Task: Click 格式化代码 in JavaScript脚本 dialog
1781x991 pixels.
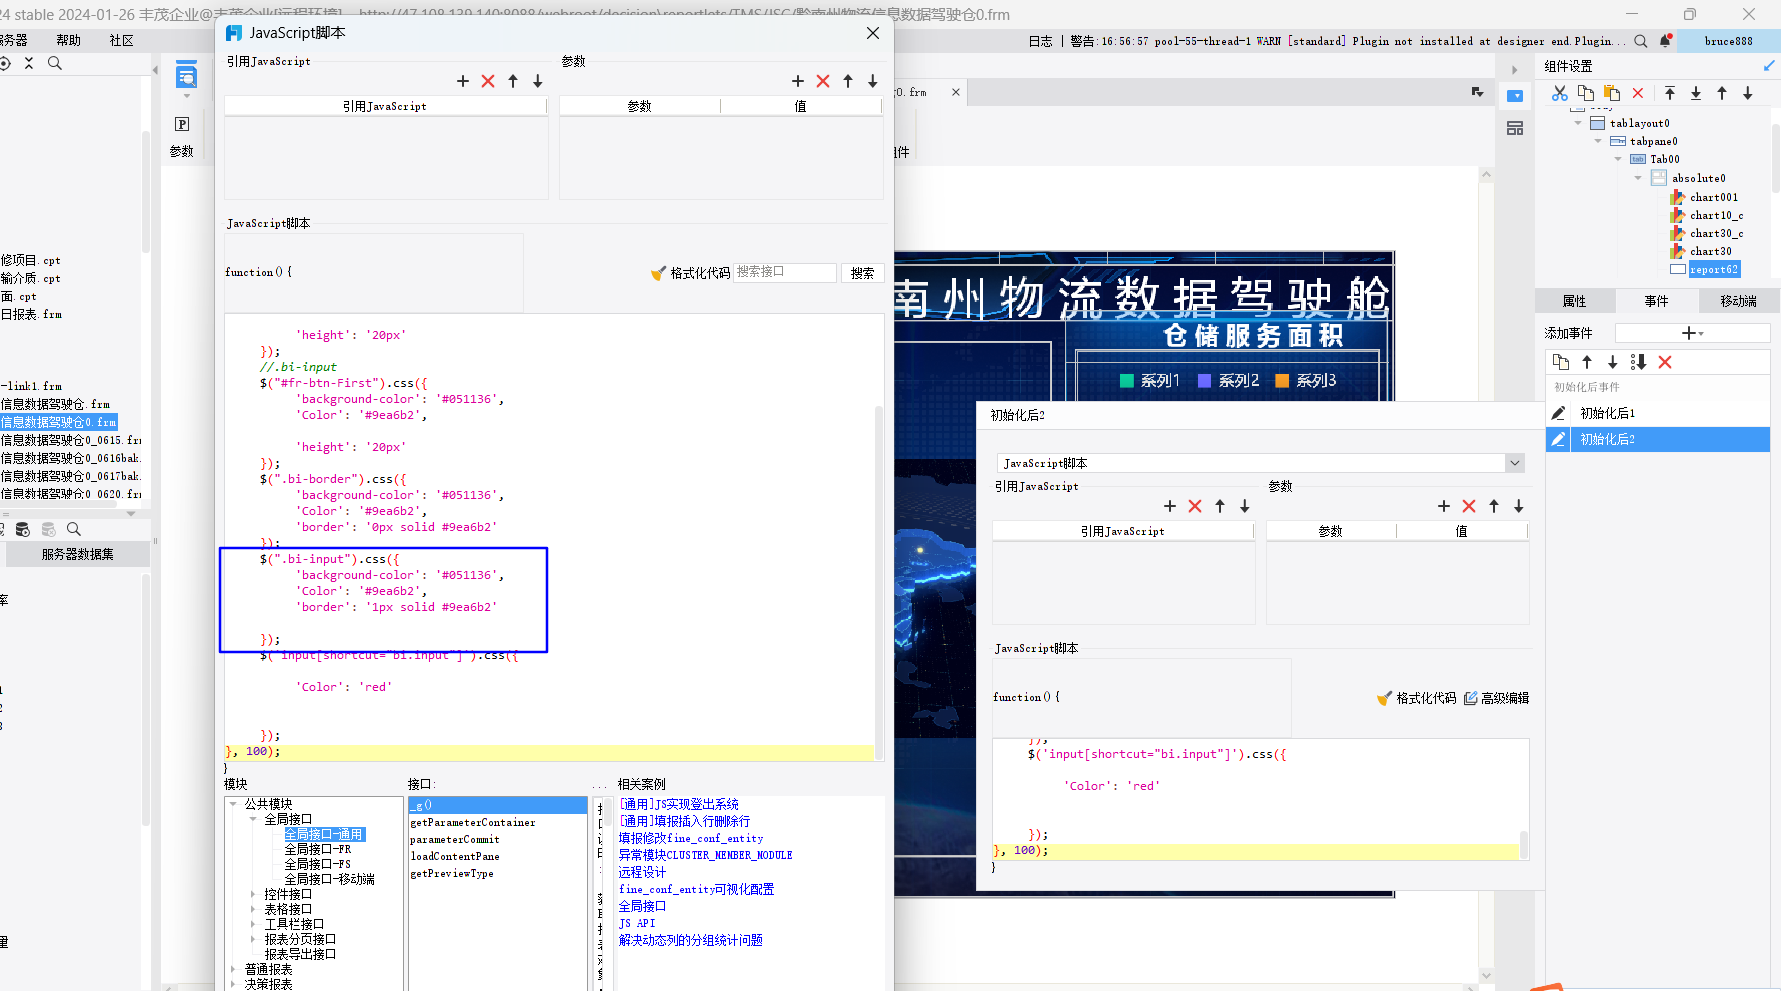Action: coord(691,273)
